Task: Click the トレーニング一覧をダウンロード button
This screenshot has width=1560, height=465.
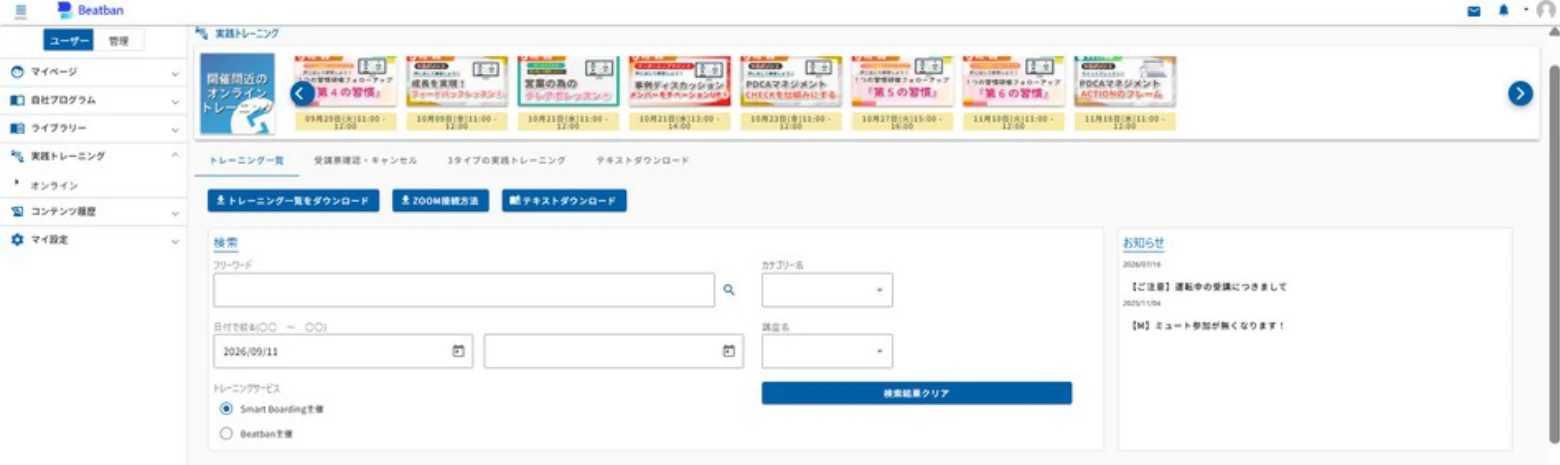Action: [x=293, y=201]
